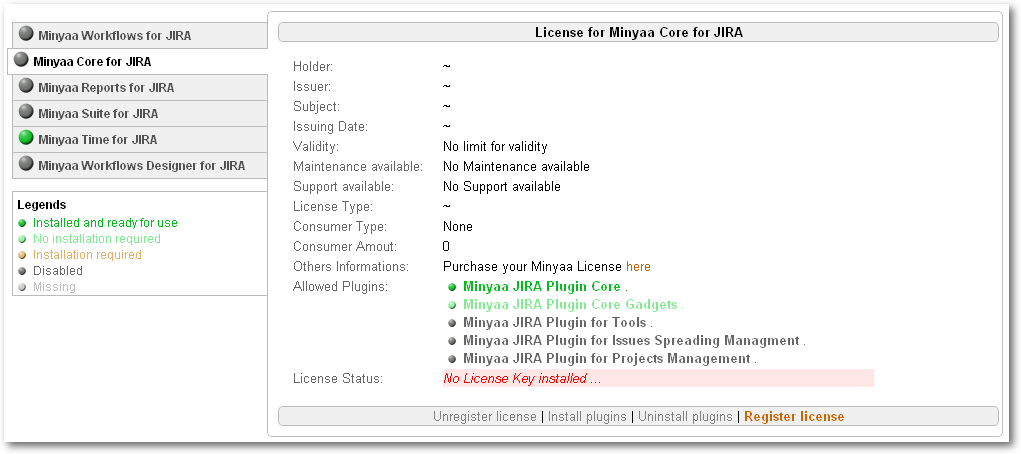The image size is (1021, 454).
Task: Click green status ball beside Minyaa Time for JIRA
Action: 26,137
